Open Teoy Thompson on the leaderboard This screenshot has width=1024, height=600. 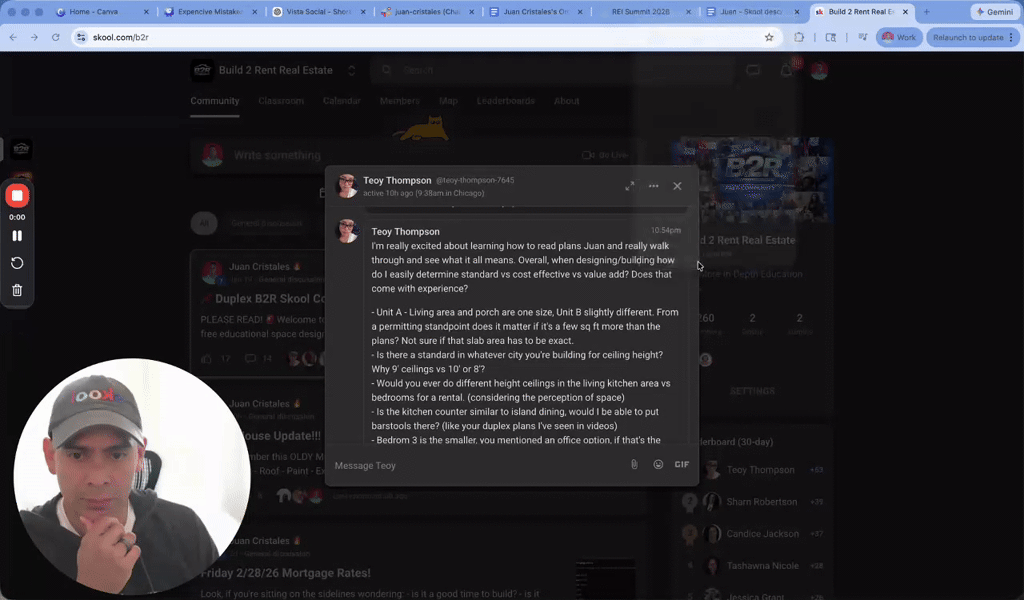coord(760,469)
